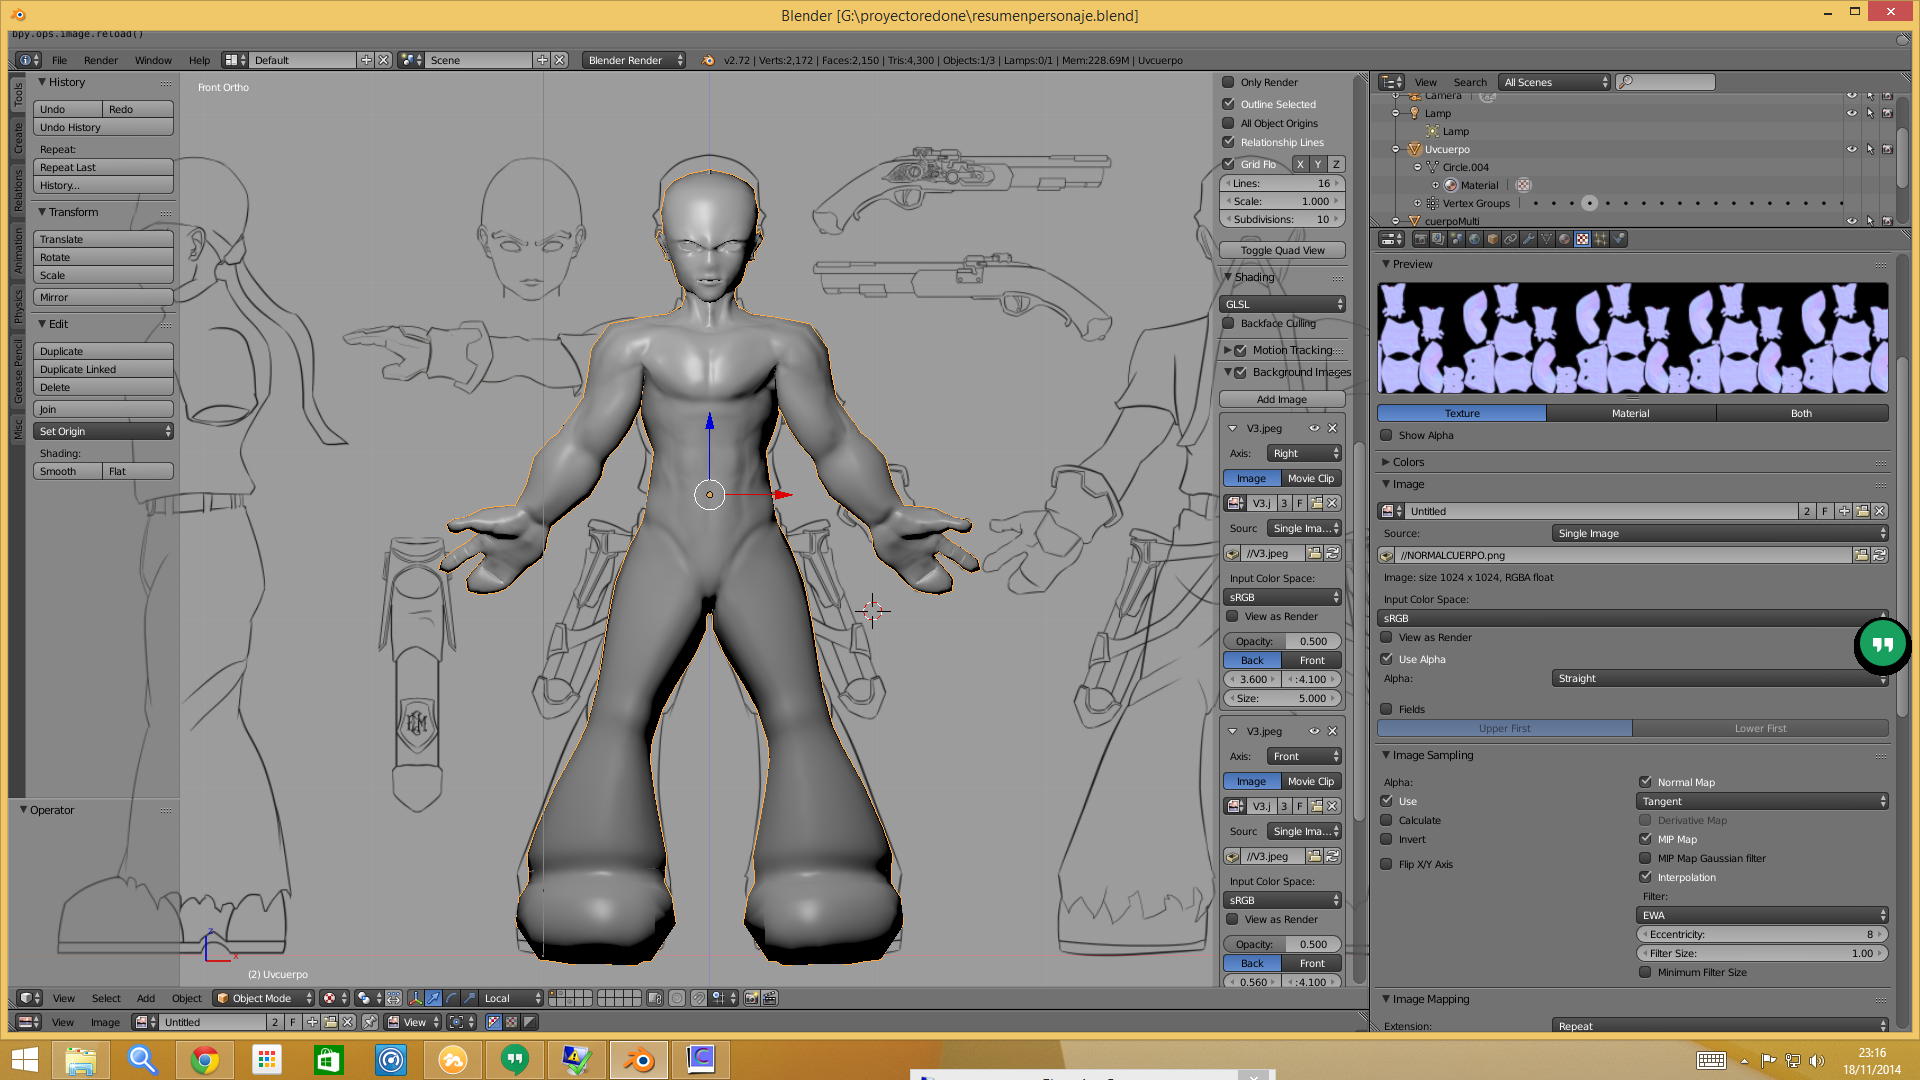
Task: Click the Toggle Quad View button
Action: (x=1282, y=250)
